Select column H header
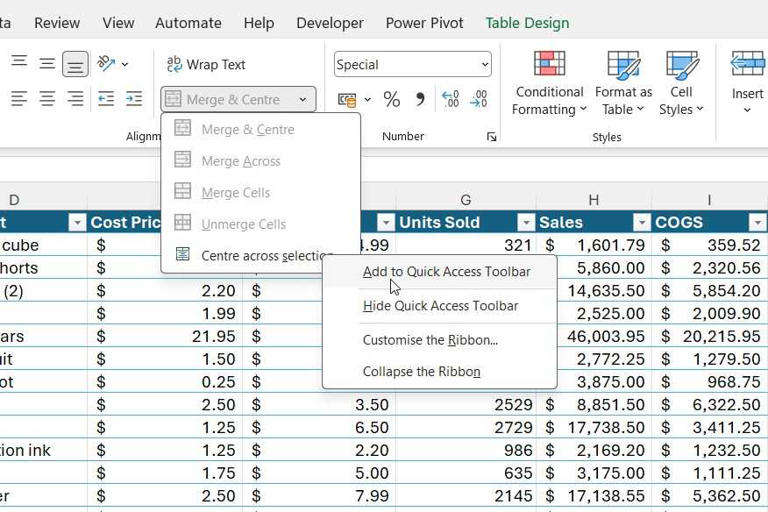This screenshot has height=512, width=768. click(594, 199)
